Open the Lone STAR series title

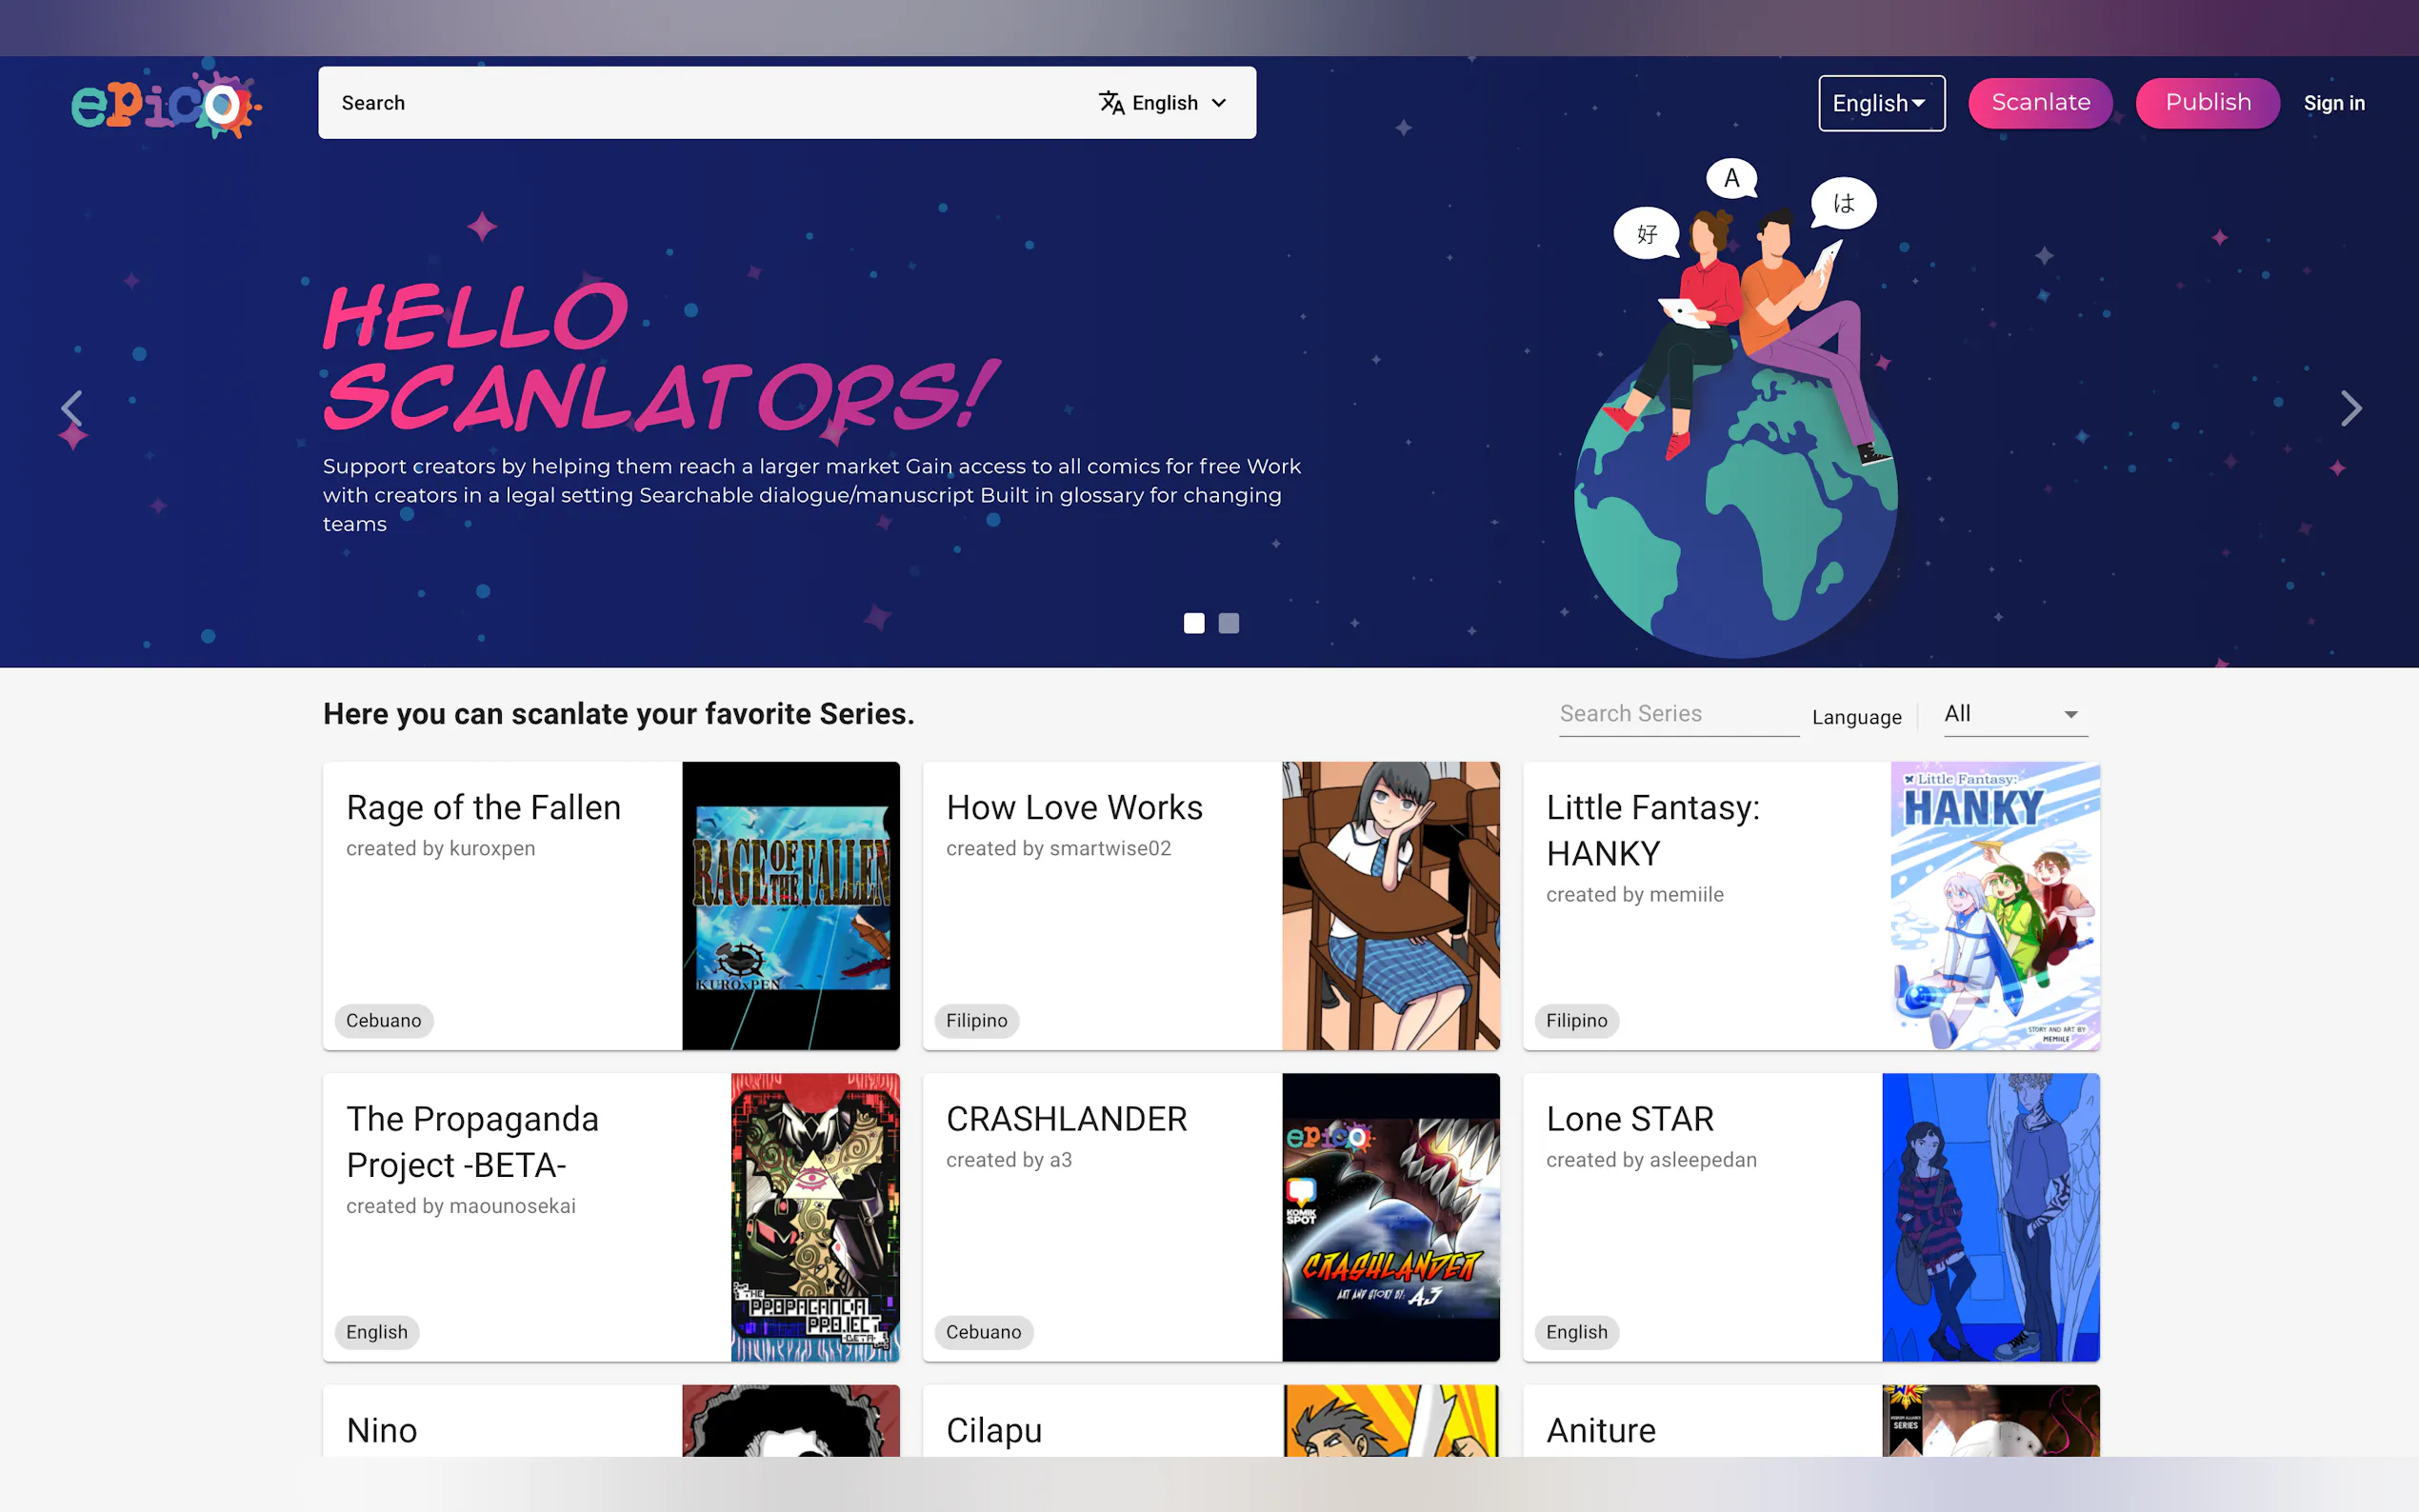click(x=1629, y=1119)
